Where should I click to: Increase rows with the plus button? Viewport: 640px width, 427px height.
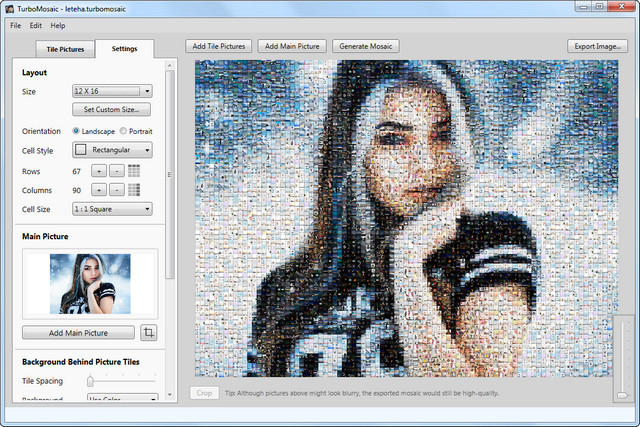tap(99, 172)
